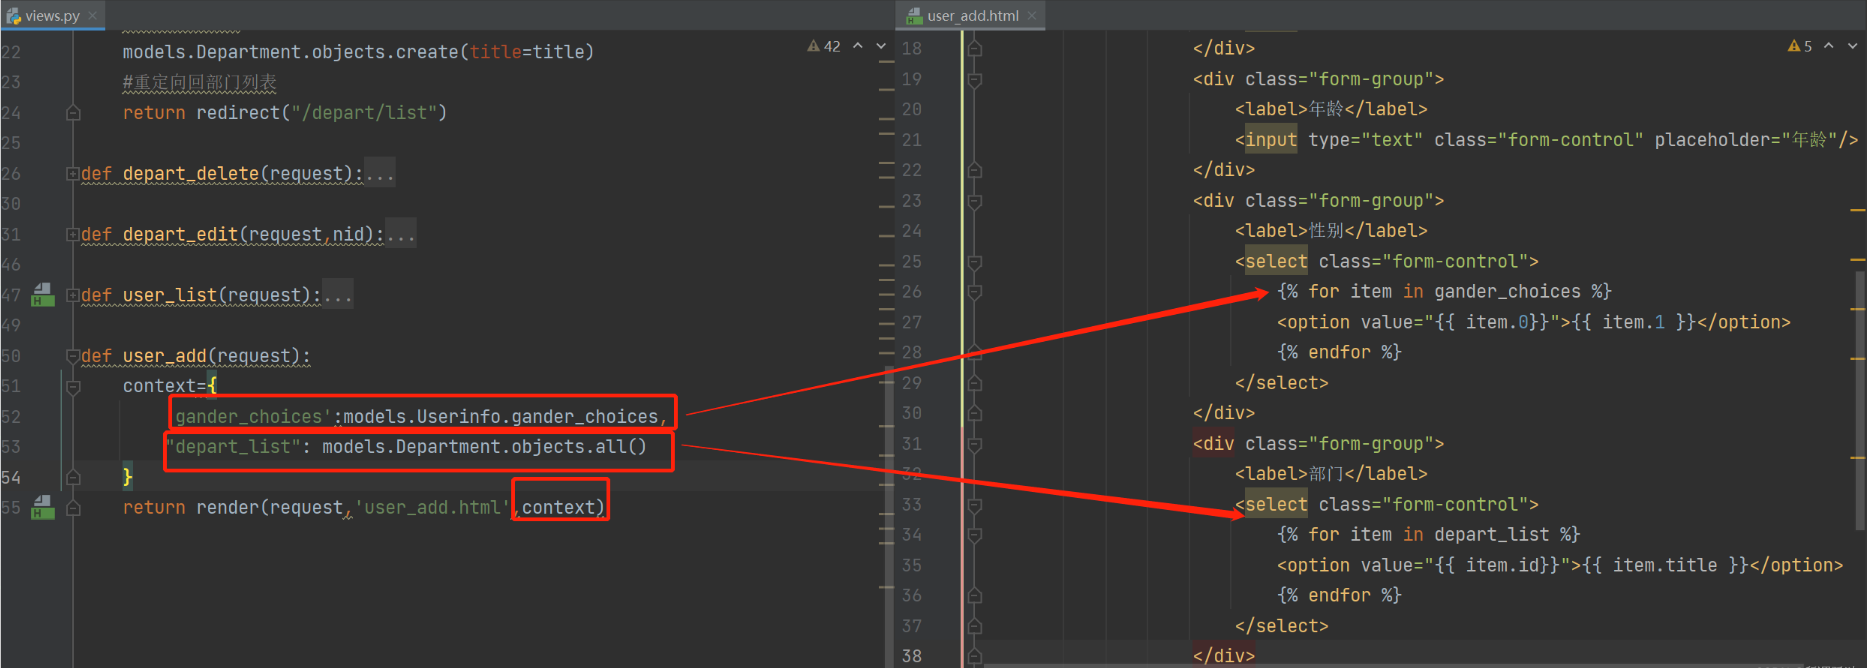1867x668 pixels.
Task: Collapse the form-group div at line 23
Action: click(x=975, y=201)
